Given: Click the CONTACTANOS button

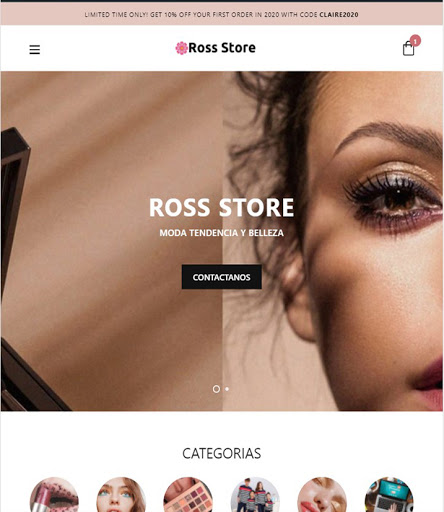Looking at the screenshot, I should coord(222,277).
